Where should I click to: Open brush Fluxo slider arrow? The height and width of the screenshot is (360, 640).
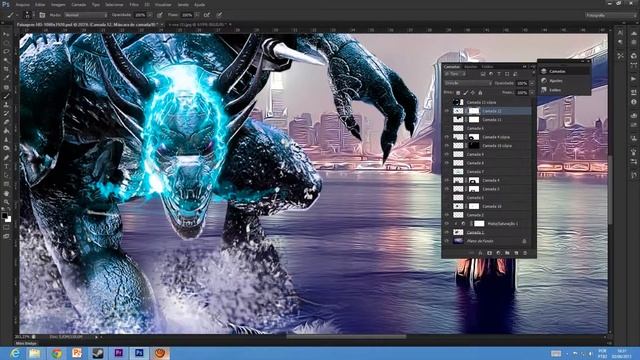tap(197, 15)
